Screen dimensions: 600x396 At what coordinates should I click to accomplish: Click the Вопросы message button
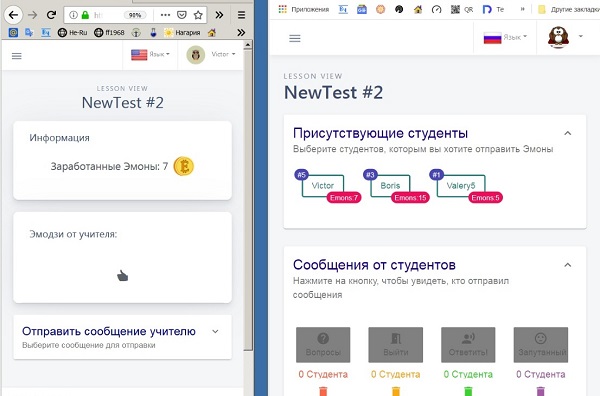[x=323, y=344]
